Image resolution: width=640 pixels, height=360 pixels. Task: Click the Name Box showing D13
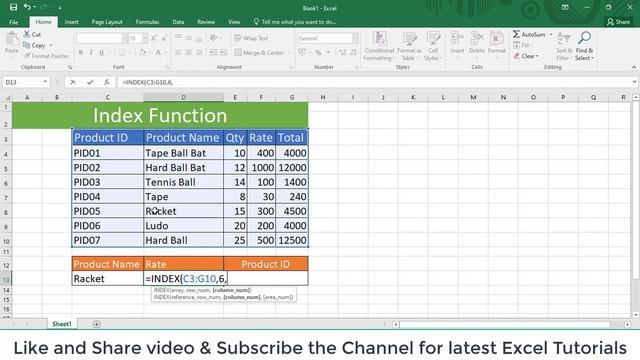click(x=22, y=82)
